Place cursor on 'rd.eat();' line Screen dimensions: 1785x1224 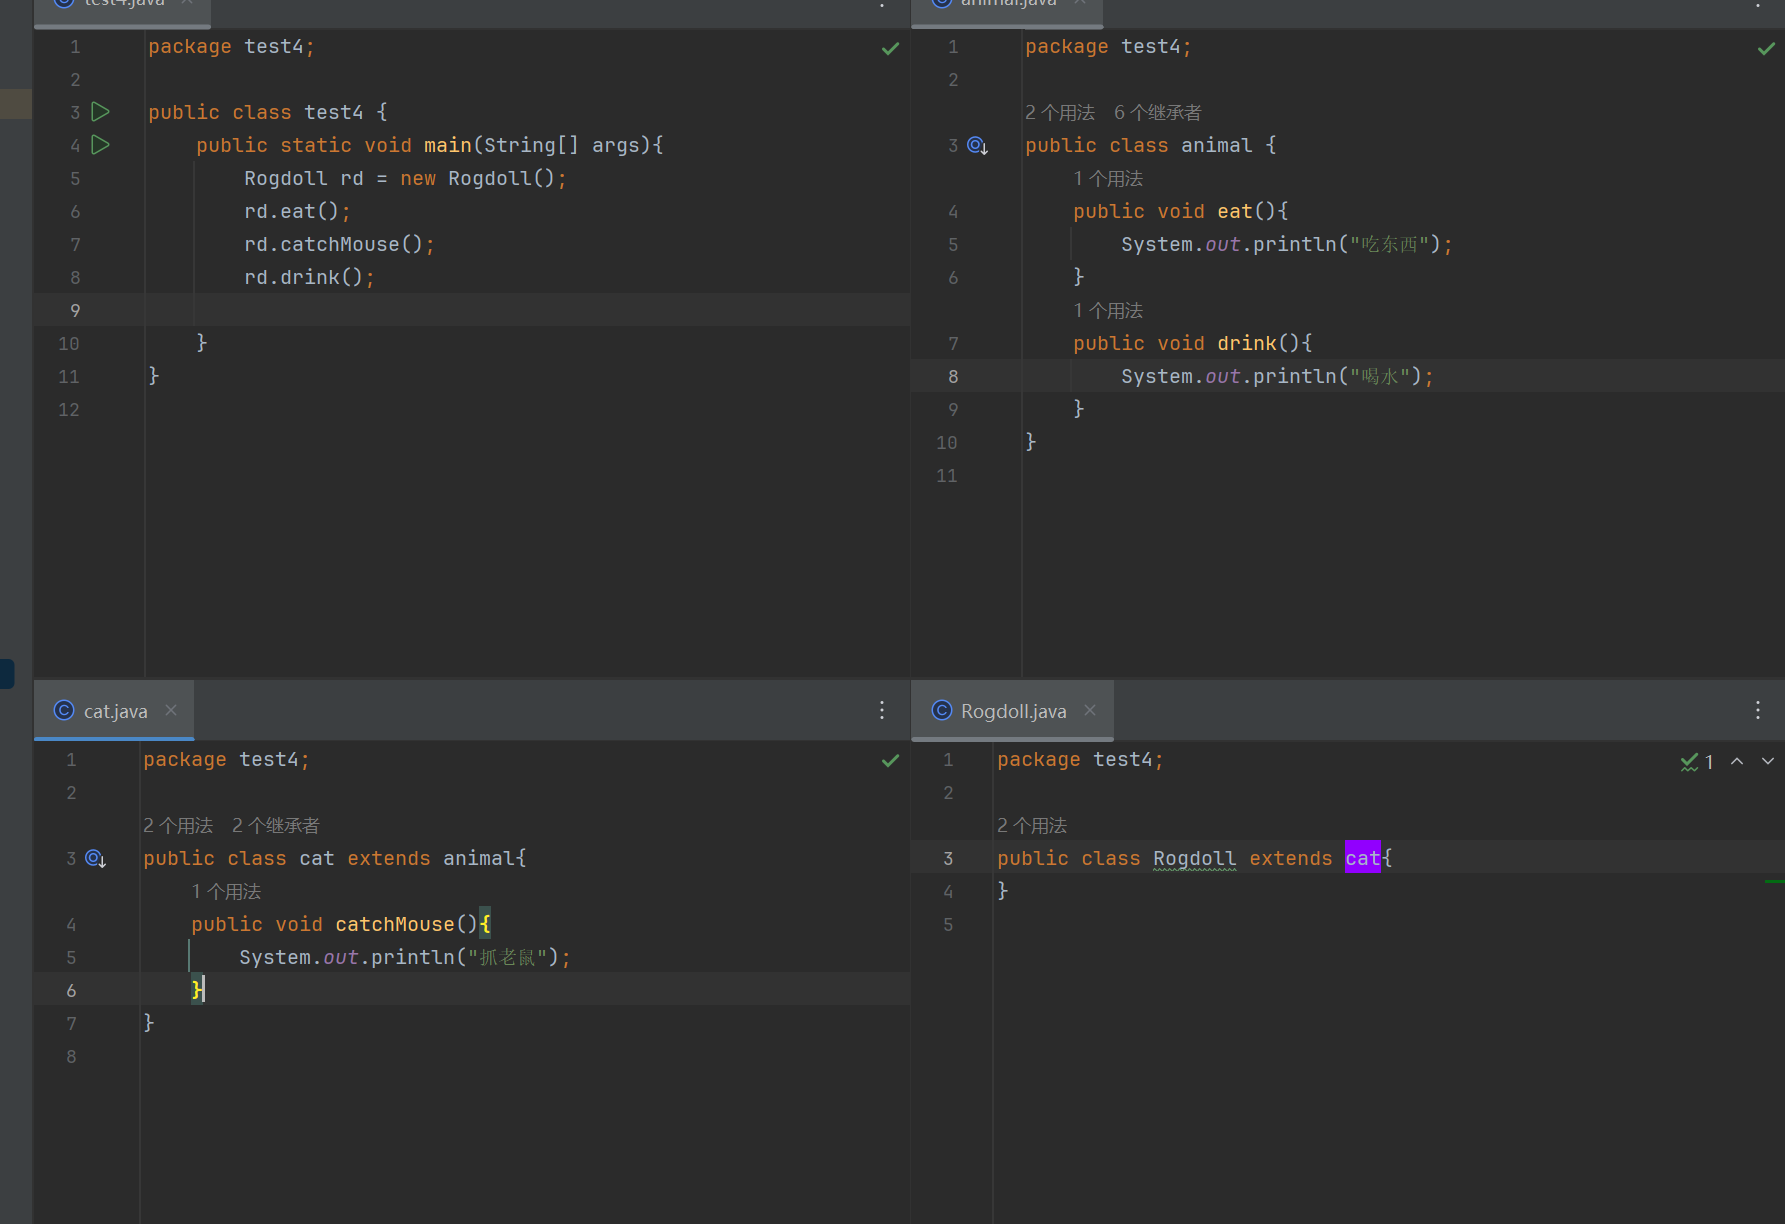tap(297, 211)
